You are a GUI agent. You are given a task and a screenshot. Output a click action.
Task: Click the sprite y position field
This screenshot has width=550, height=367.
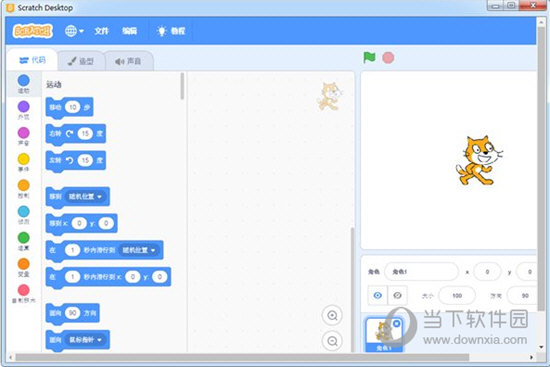[x=527, y=272]
